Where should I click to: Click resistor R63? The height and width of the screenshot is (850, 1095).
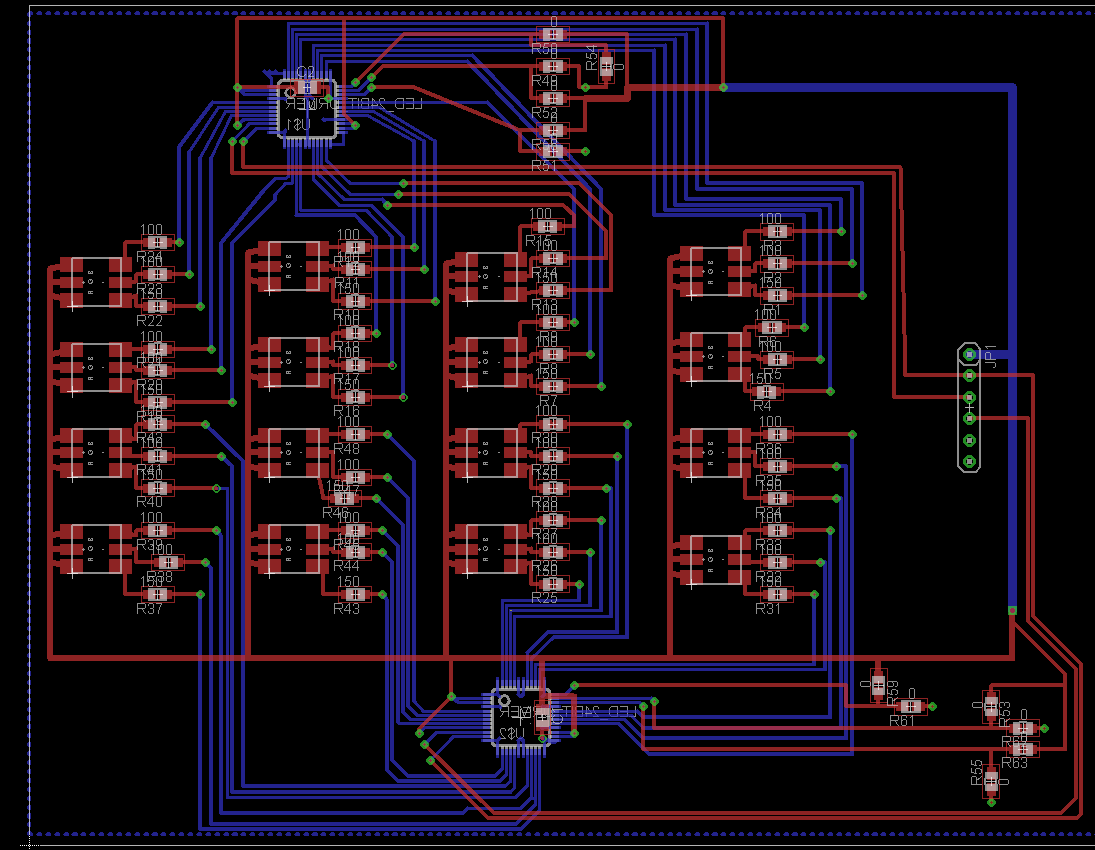pyautogui.click(x=1021, y=748)
